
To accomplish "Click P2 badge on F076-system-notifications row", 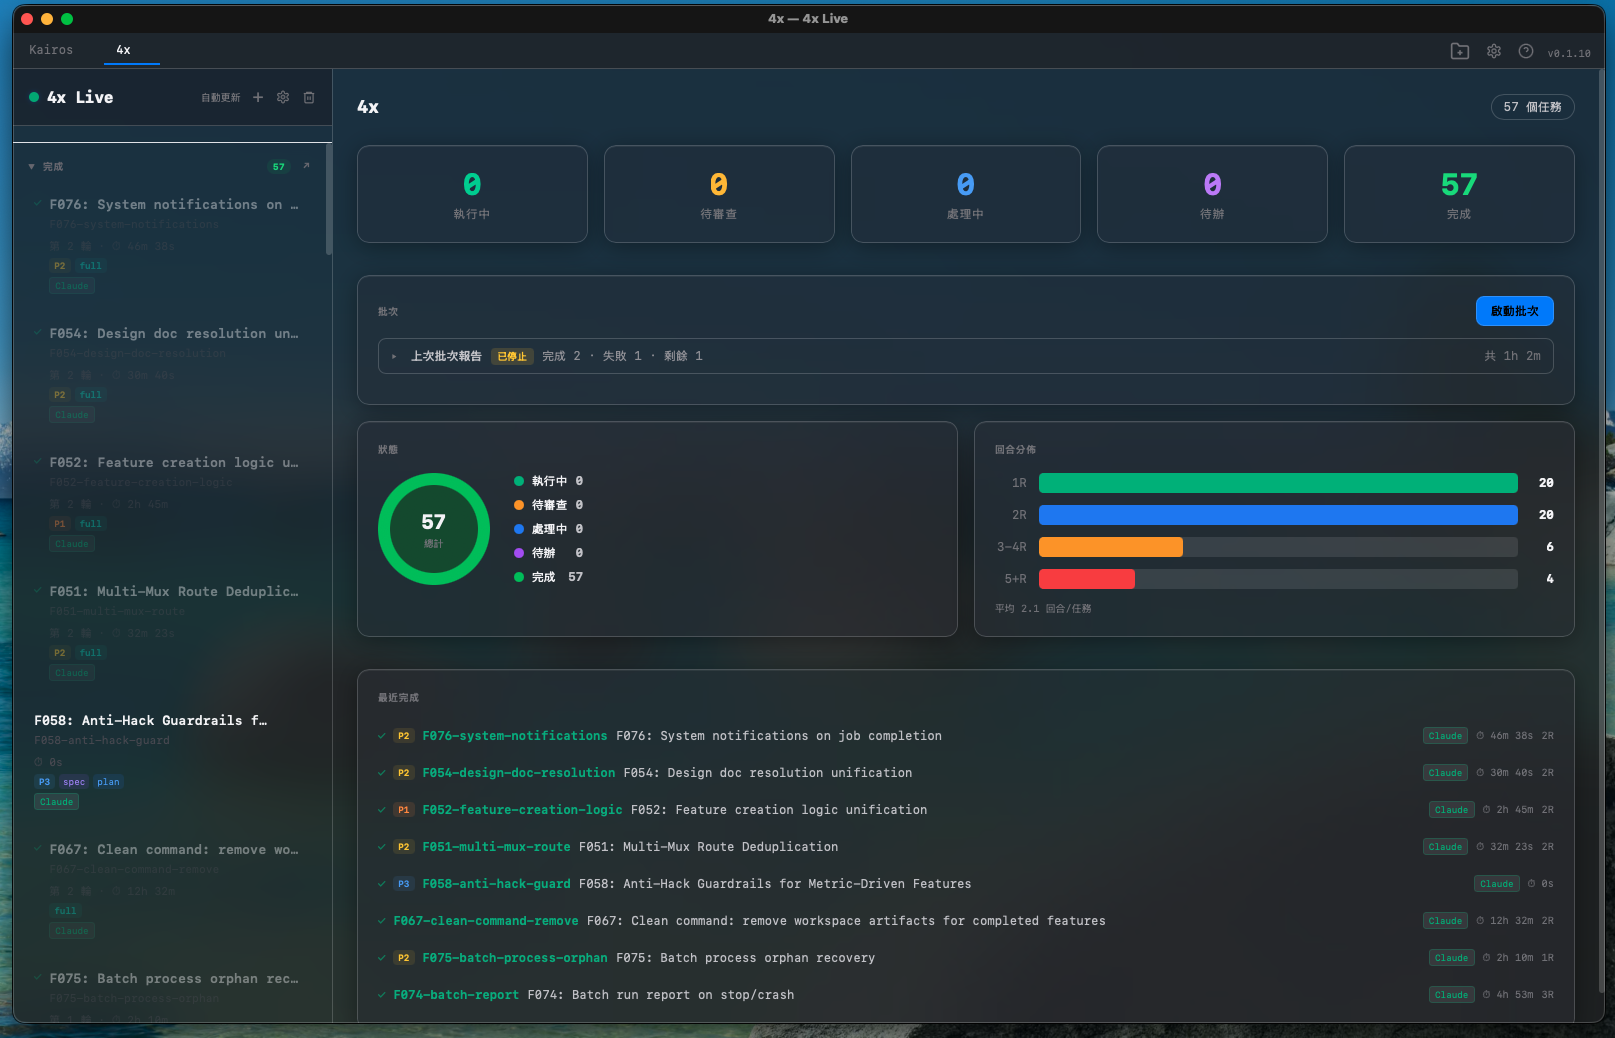I will tap(403, 736).
